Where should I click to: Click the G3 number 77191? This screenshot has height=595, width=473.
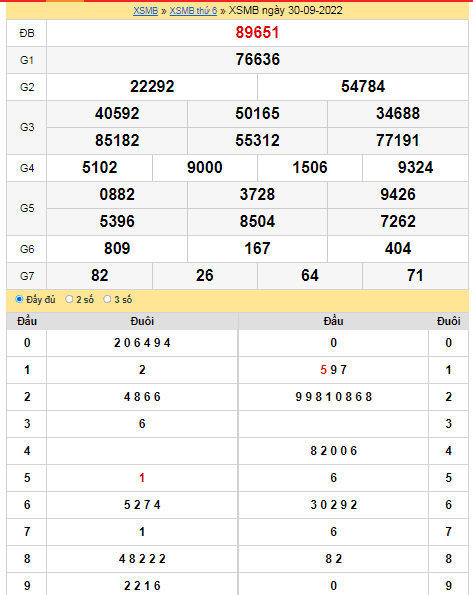click(x=398, y=140)
